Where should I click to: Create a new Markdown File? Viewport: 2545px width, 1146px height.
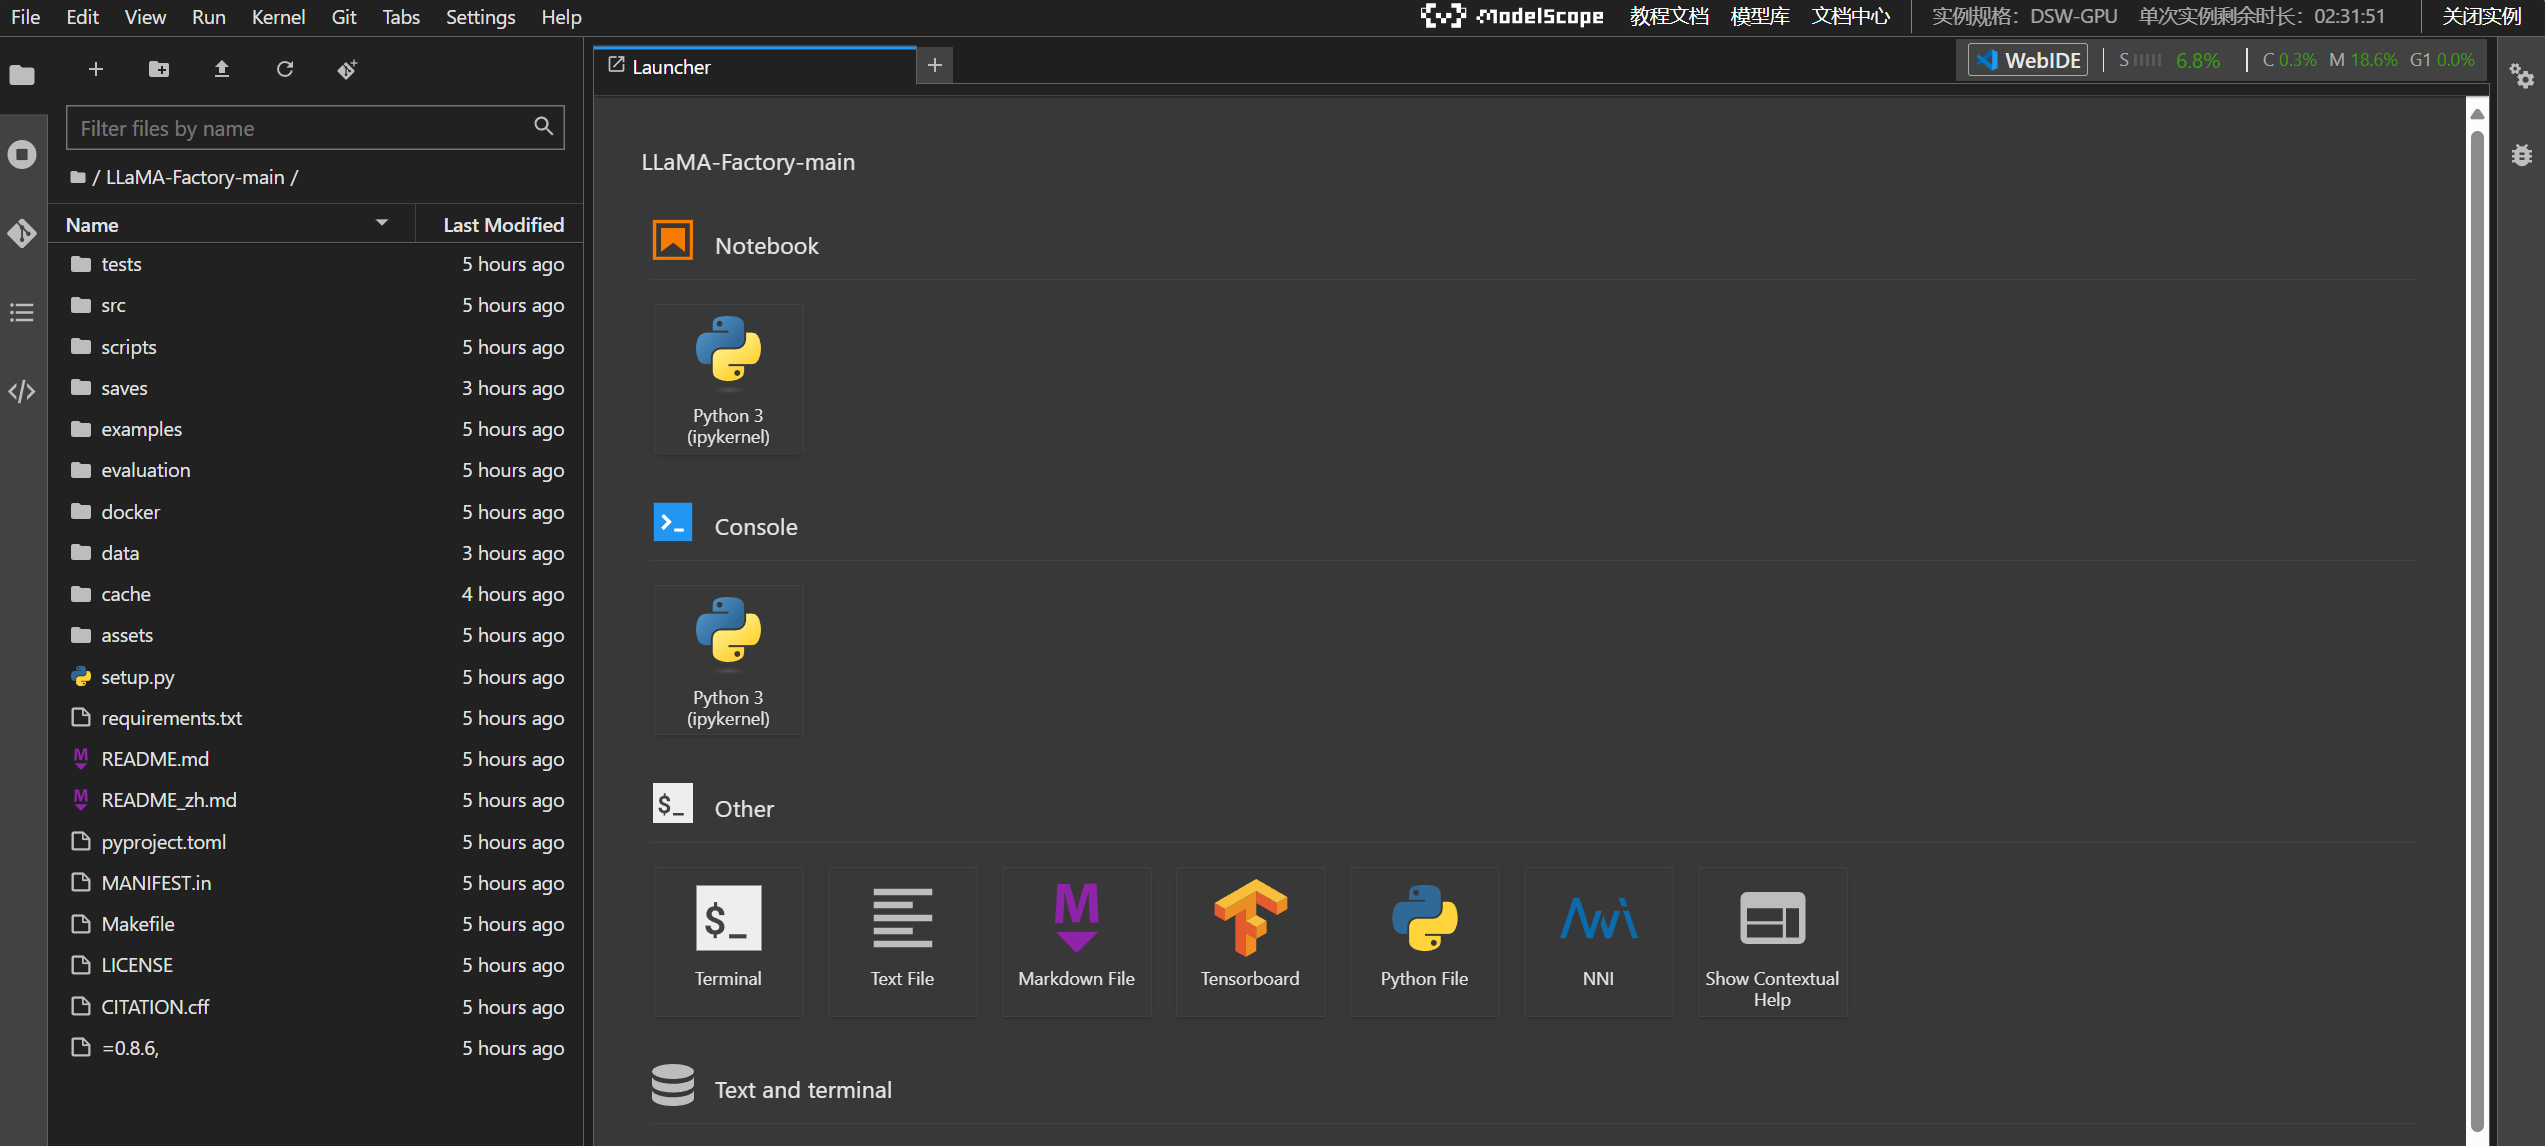click(x=1076, y=942)
